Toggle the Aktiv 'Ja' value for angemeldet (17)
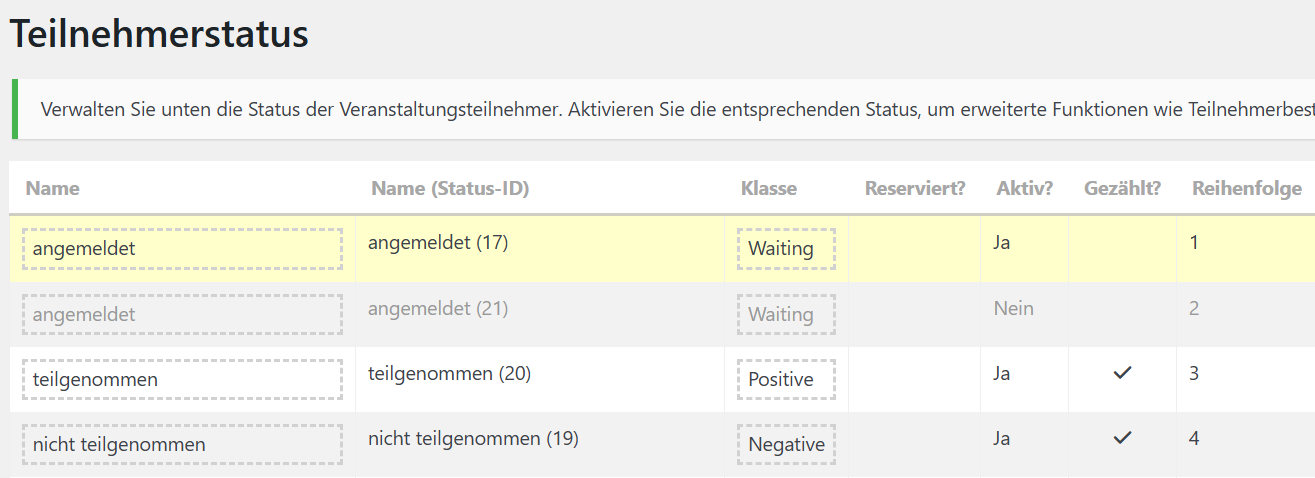The image size is (1315, 478). tap(1002, 242)
